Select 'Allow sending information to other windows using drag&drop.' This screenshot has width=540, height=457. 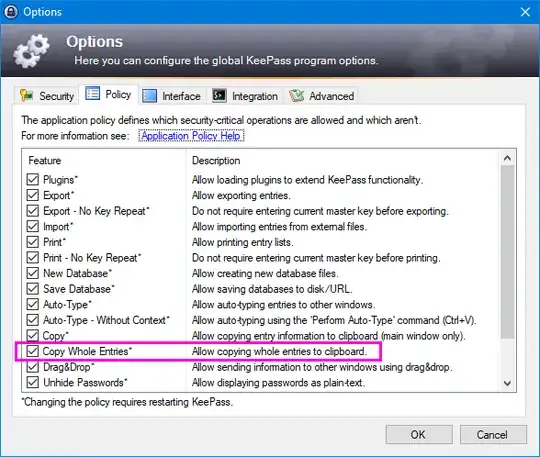[322, 367]
